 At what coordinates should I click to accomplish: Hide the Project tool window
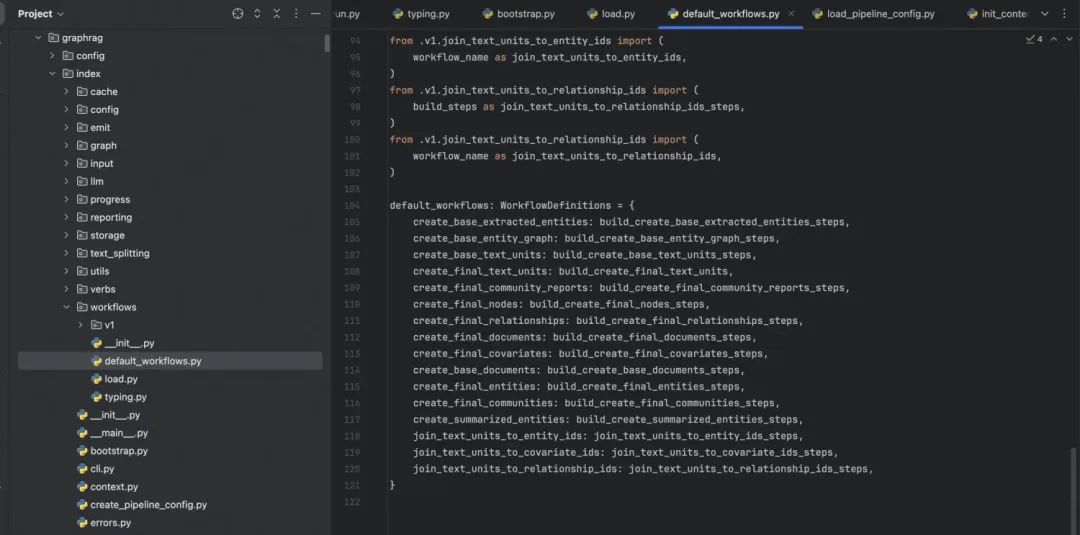(x=316, y=14)
